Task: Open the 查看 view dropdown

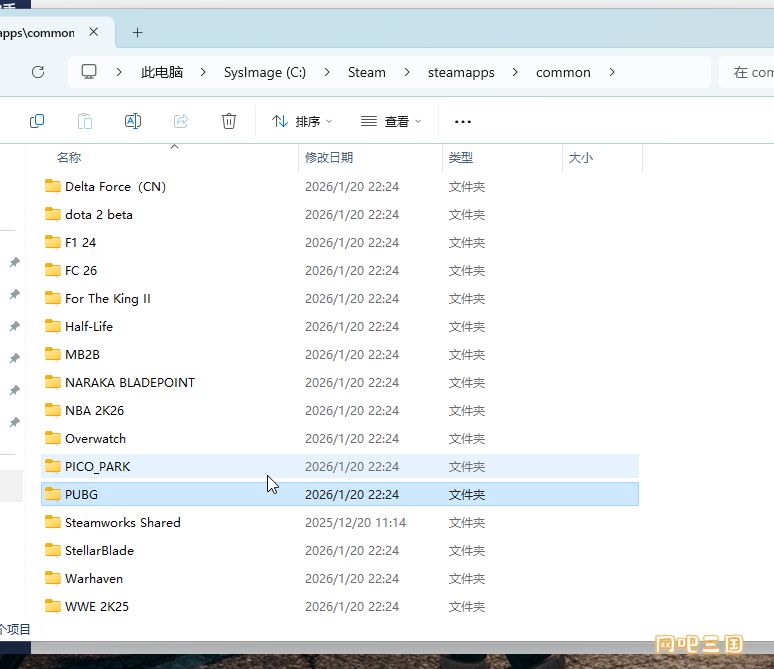Action: (391, 121)
